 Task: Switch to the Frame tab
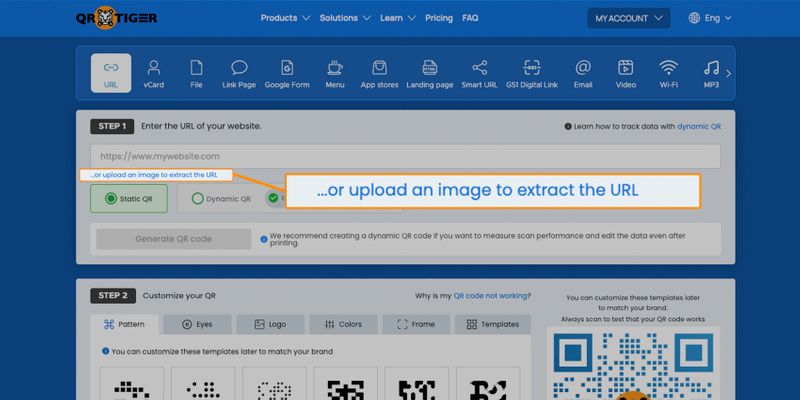(x=416, y=324)
